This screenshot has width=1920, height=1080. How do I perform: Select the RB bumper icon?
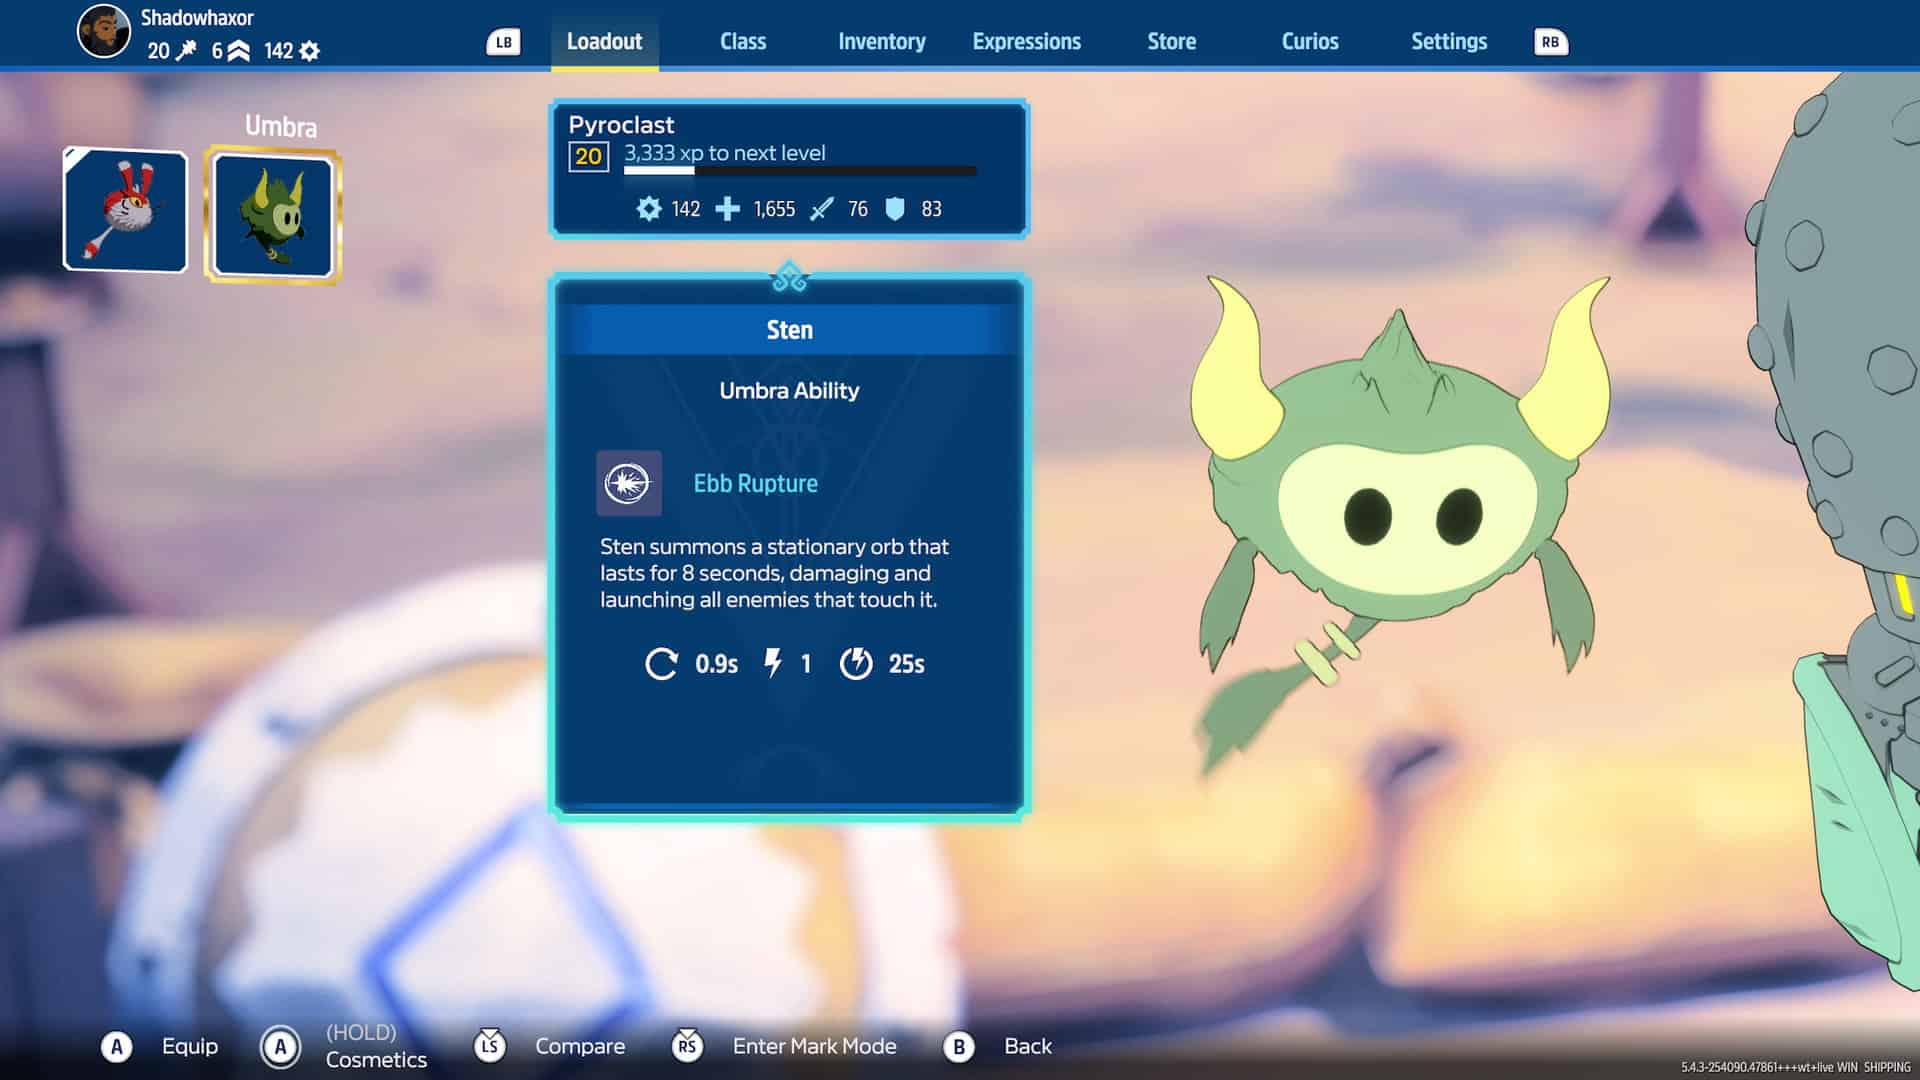pos(1550,42)
